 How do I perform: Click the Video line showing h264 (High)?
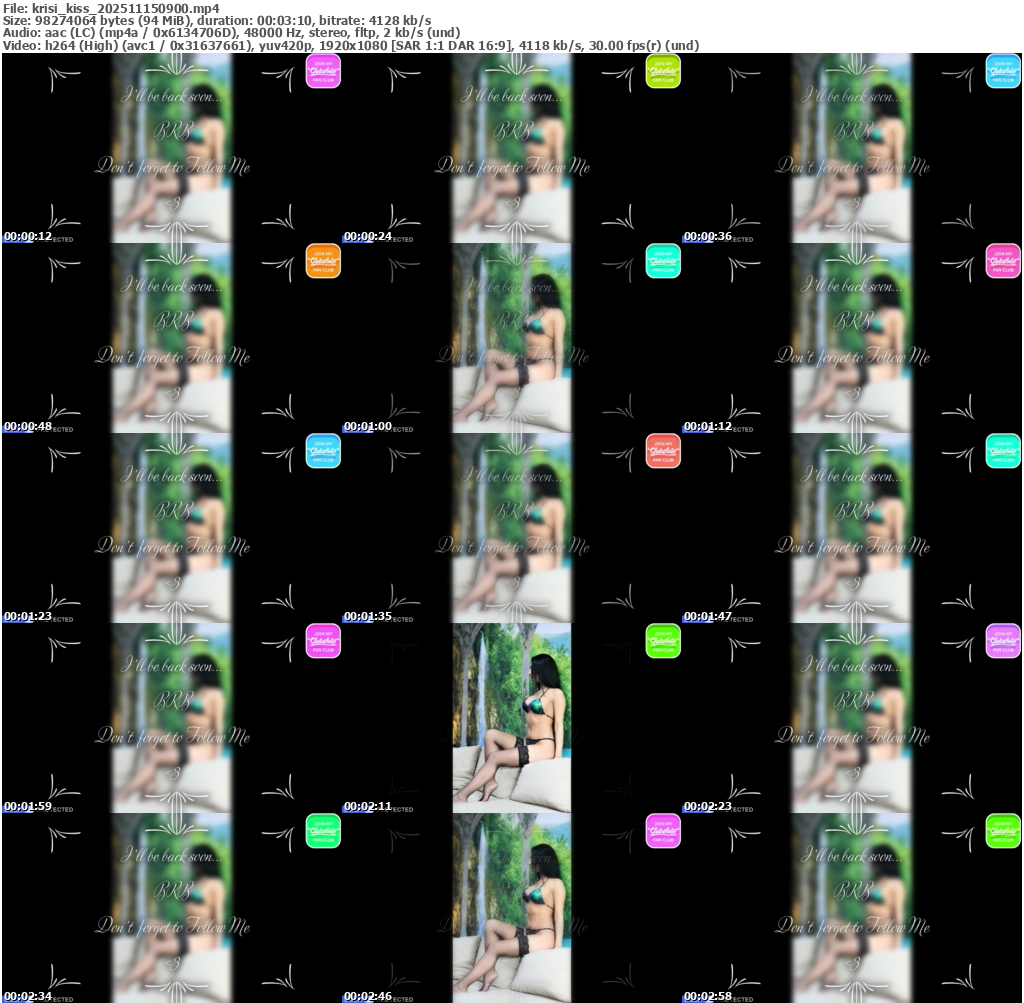click(x=351, y=45)
